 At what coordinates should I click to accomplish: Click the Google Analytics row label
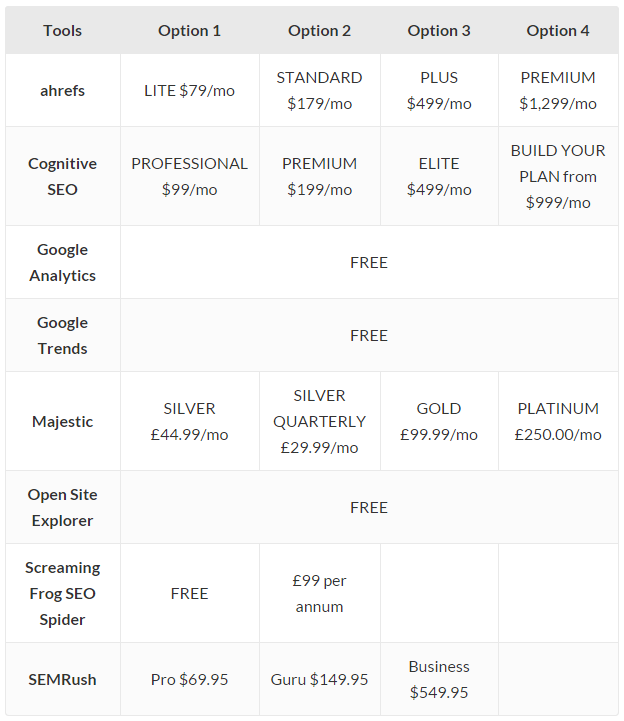pyautogui.click(x=63, y=263)
